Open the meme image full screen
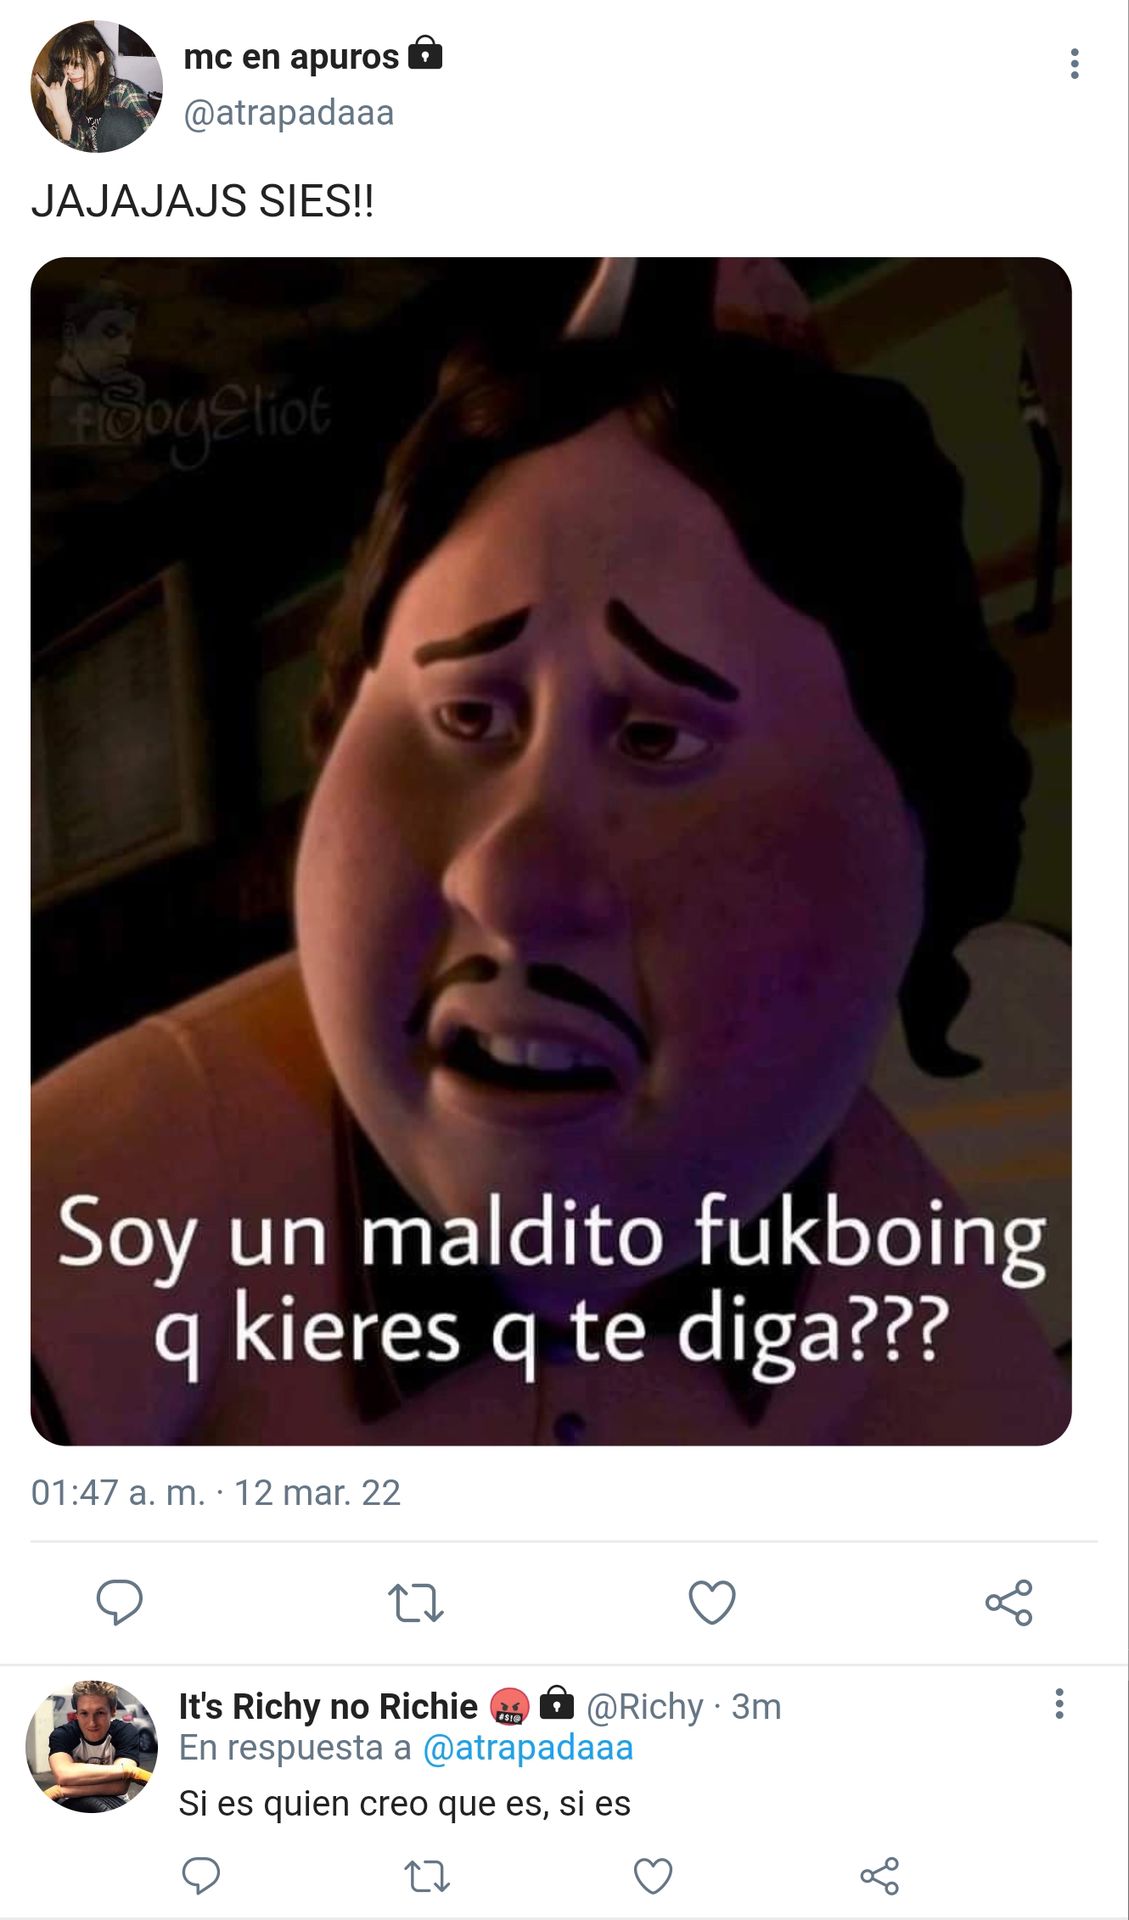The height and width of the screenshot is (1920, 1129). click(551, 851)
